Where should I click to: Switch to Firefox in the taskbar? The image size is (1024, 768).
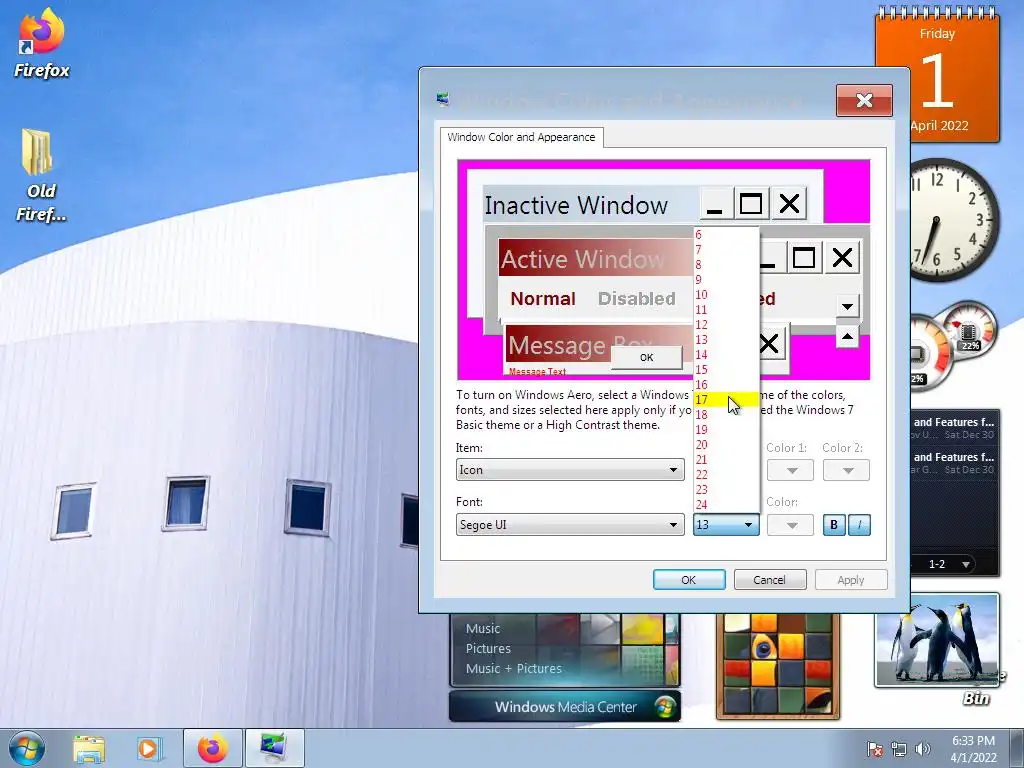click(x=213, y=748)
